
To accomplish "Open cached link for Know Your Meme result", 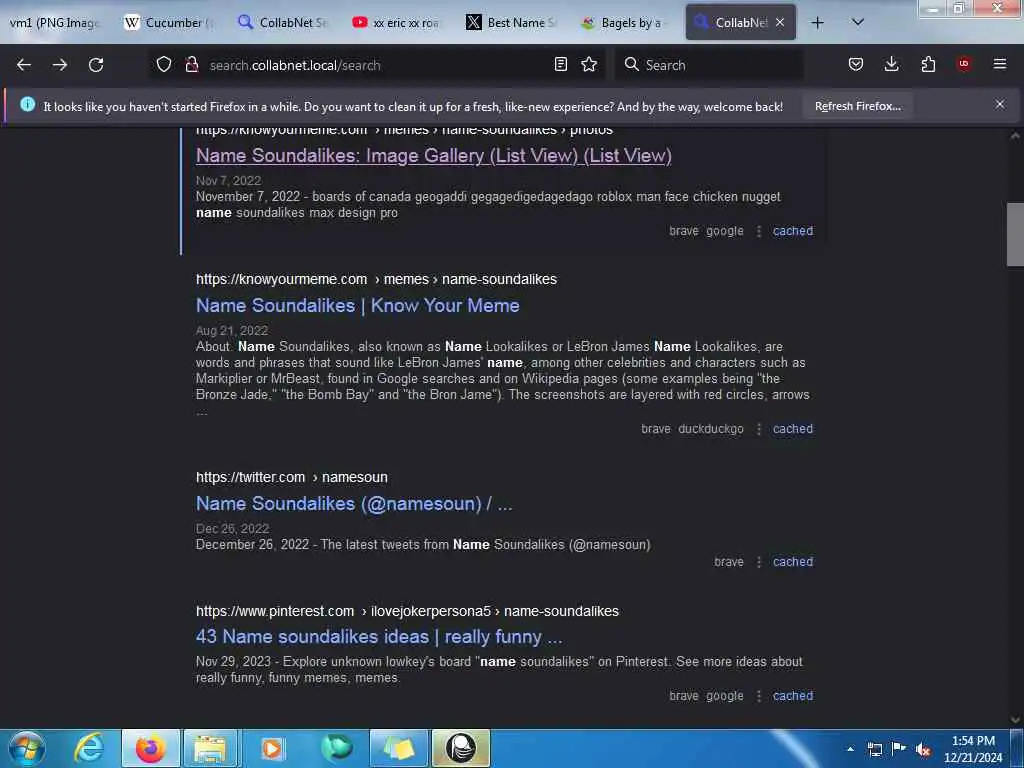I will point(793,428).
